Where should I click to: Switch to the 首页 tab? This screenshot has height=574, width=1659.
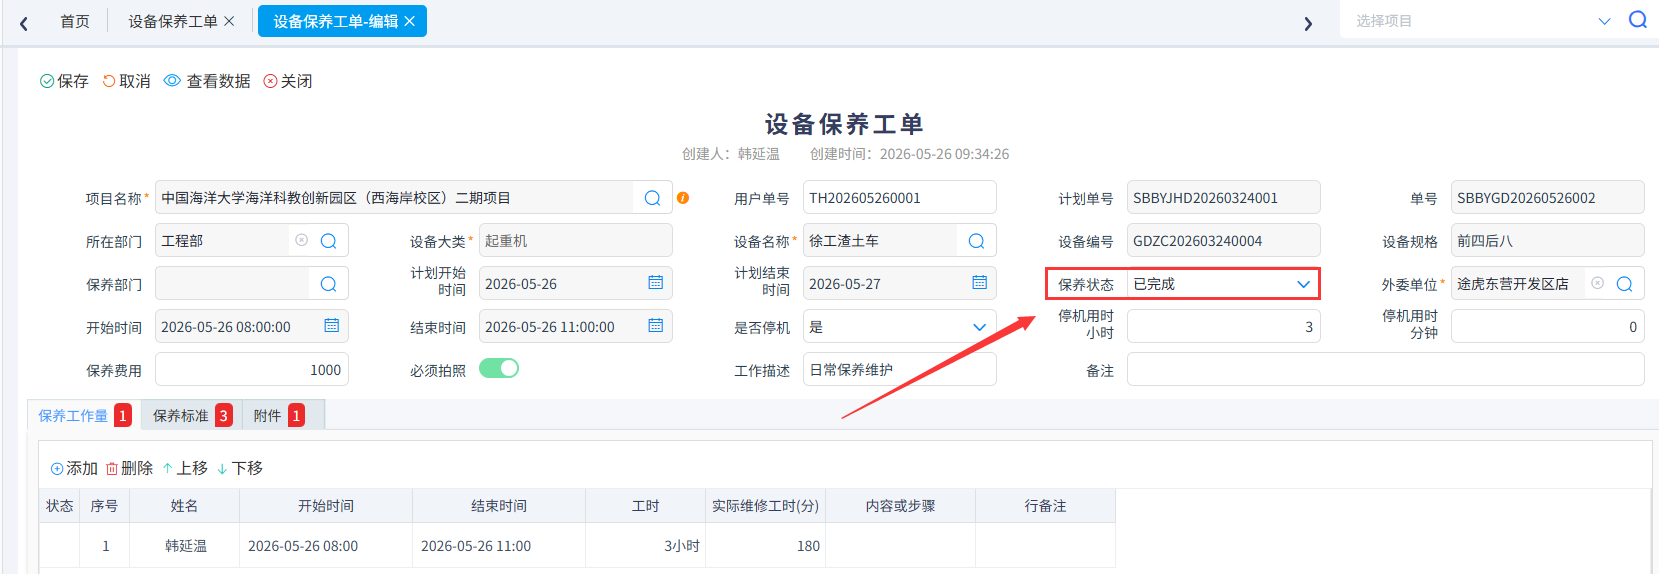pos(75,21)
